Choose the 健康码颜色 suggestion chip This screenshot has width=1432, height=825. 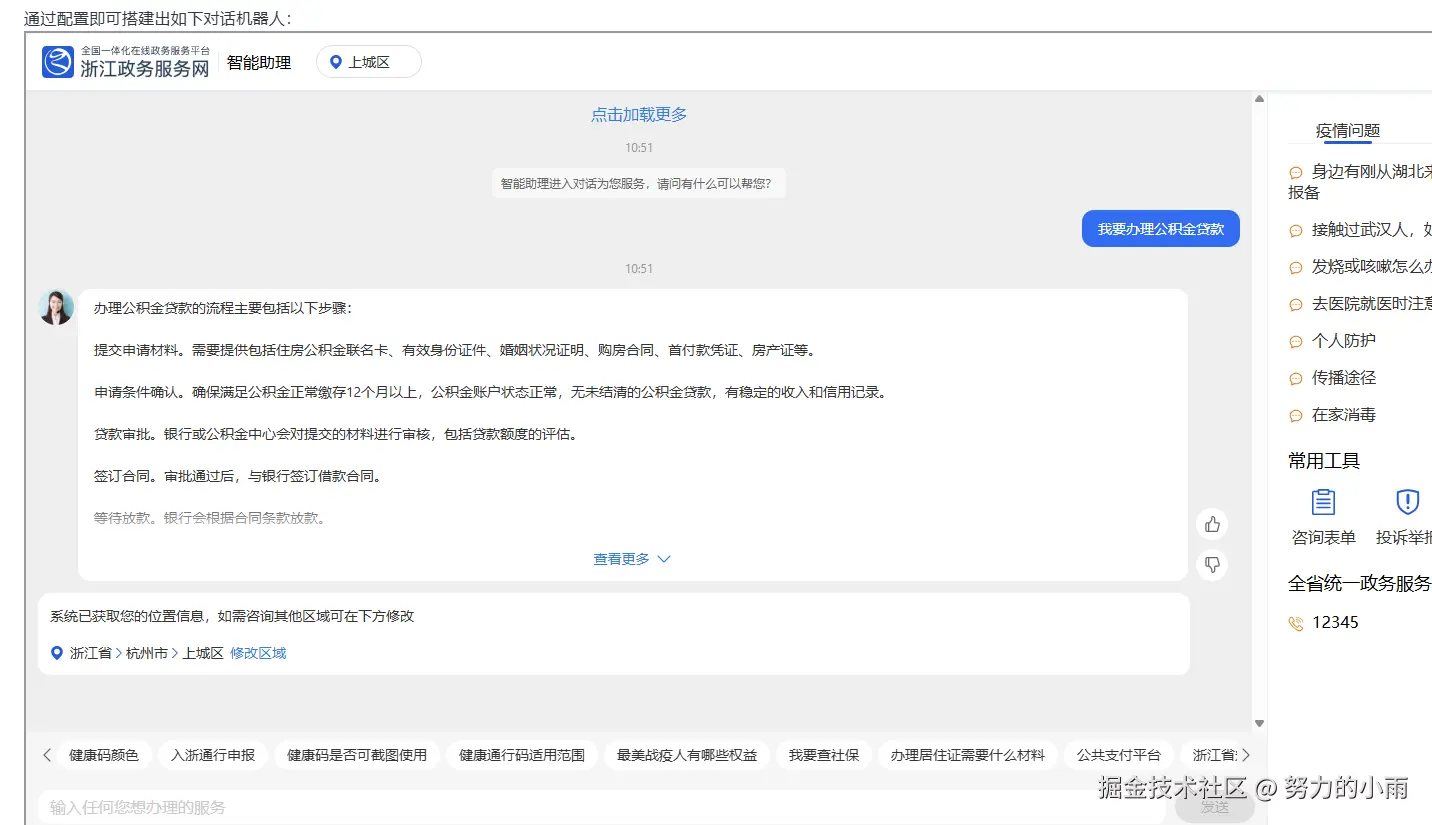pos(104,755)
